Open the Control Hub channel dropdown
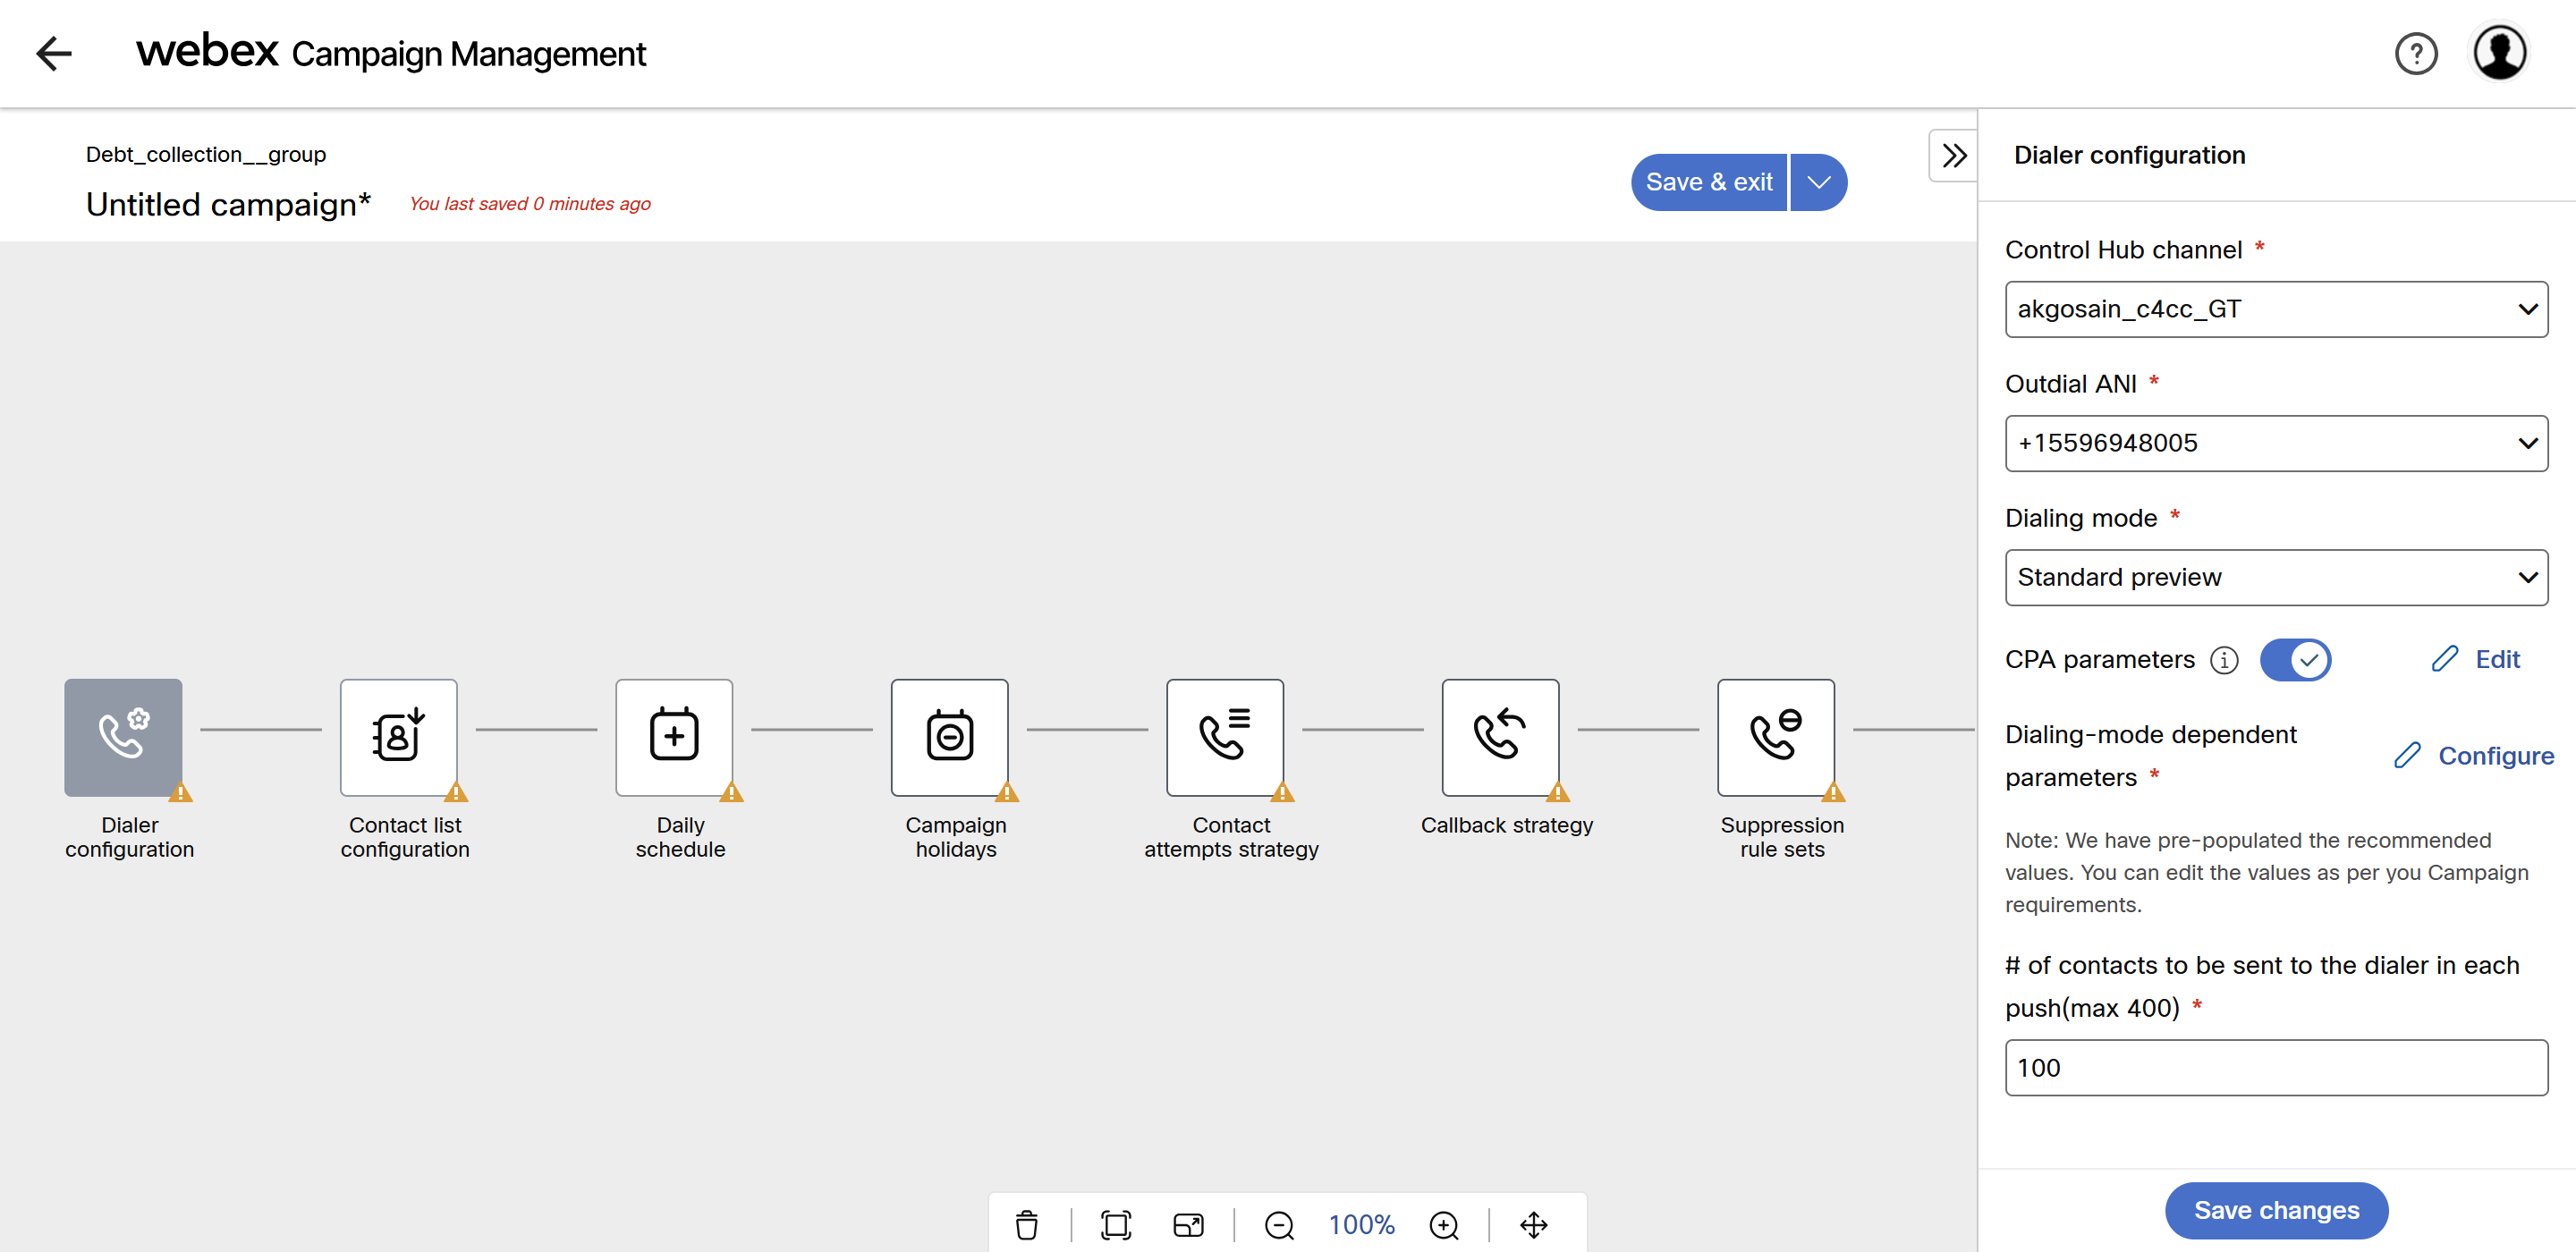The image size is (2576, 1252). (x=2276, y=309)
